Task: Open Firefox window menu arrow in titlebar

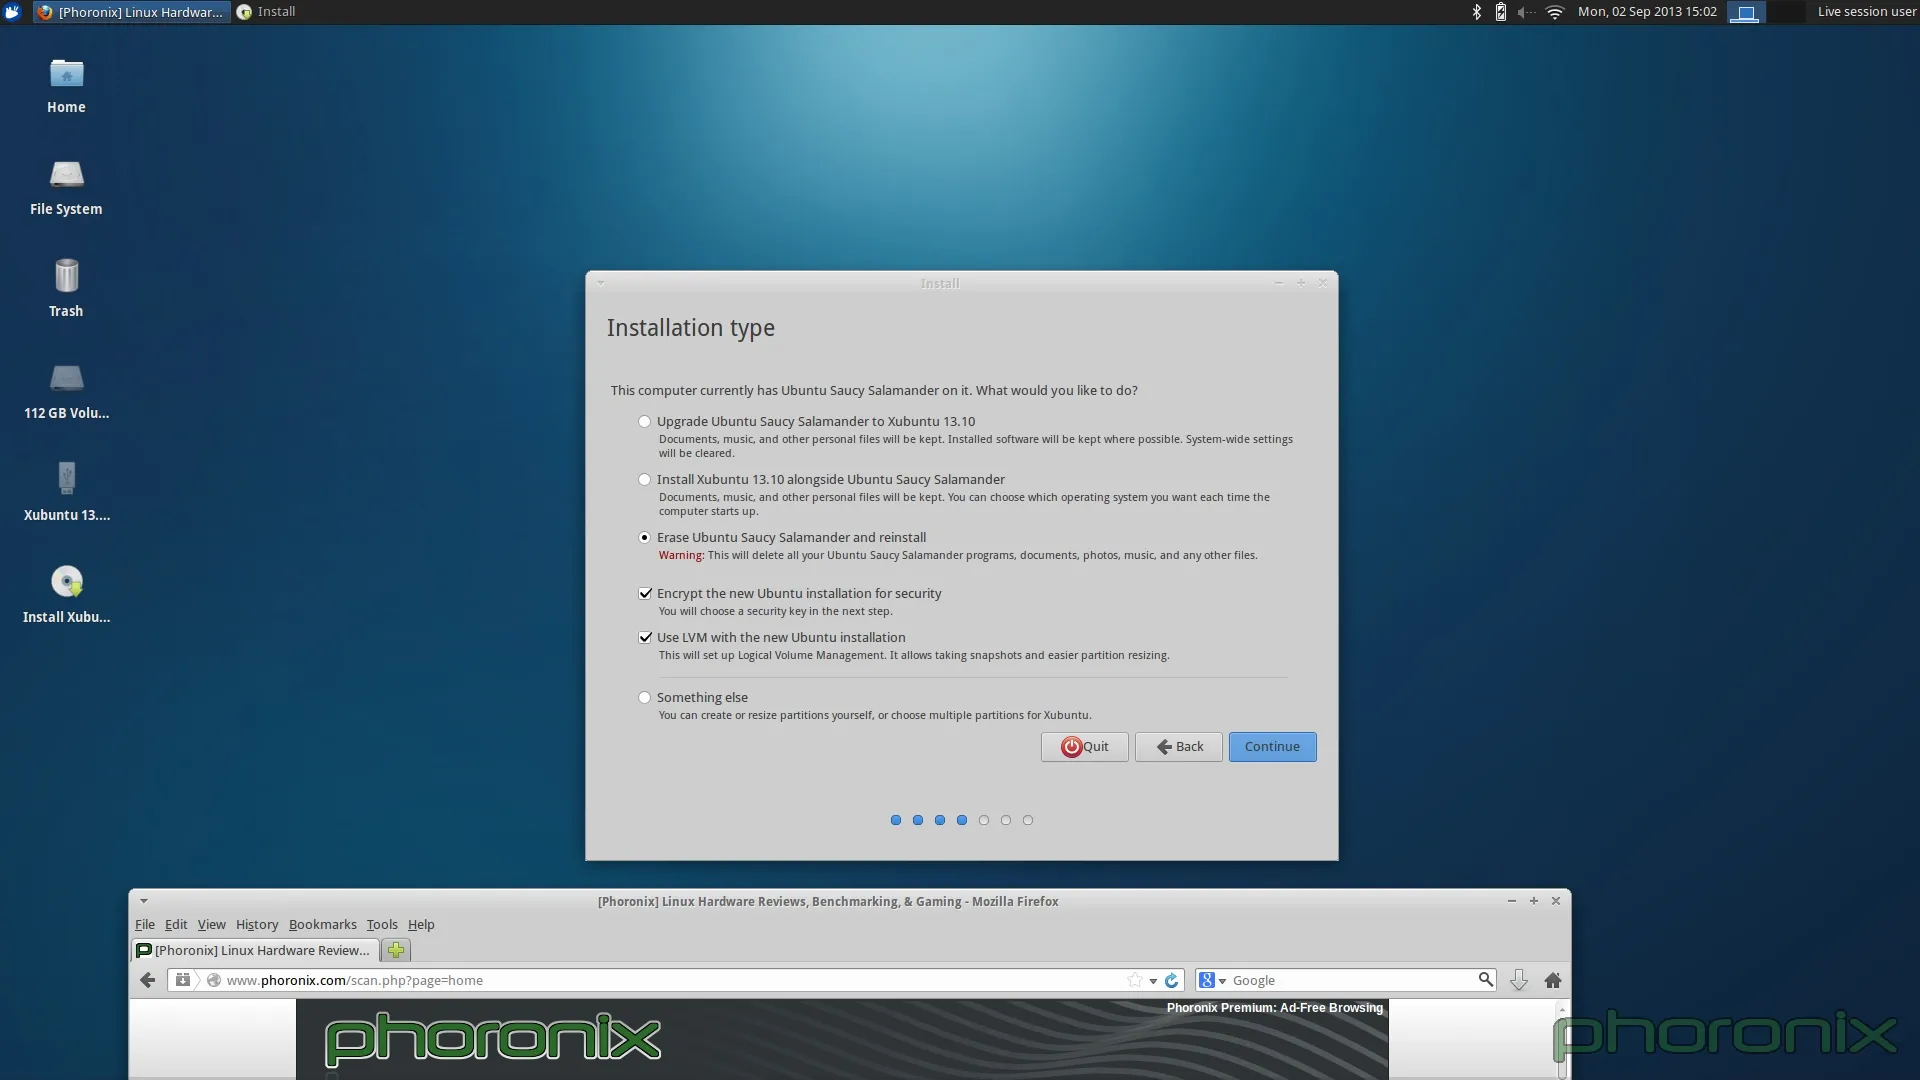Action: tap(144, 901)
